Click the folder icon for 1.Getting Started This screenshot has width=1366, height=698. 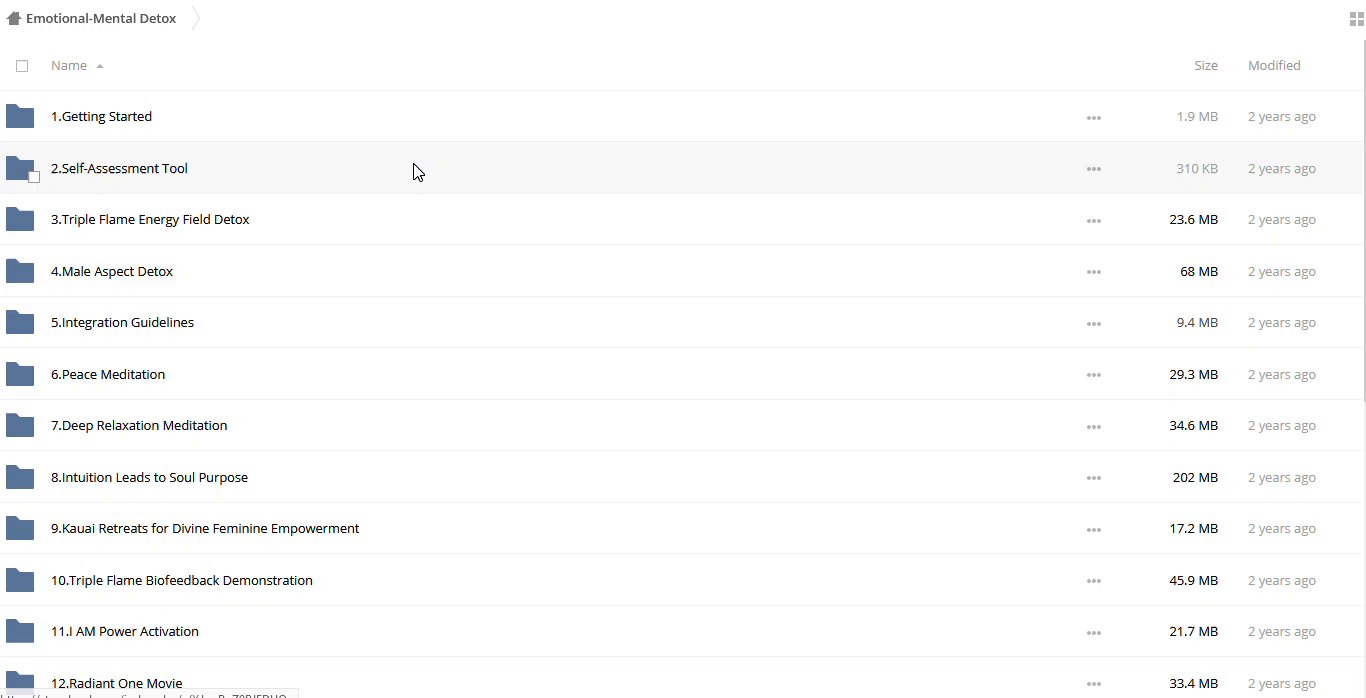click(20, 117)
